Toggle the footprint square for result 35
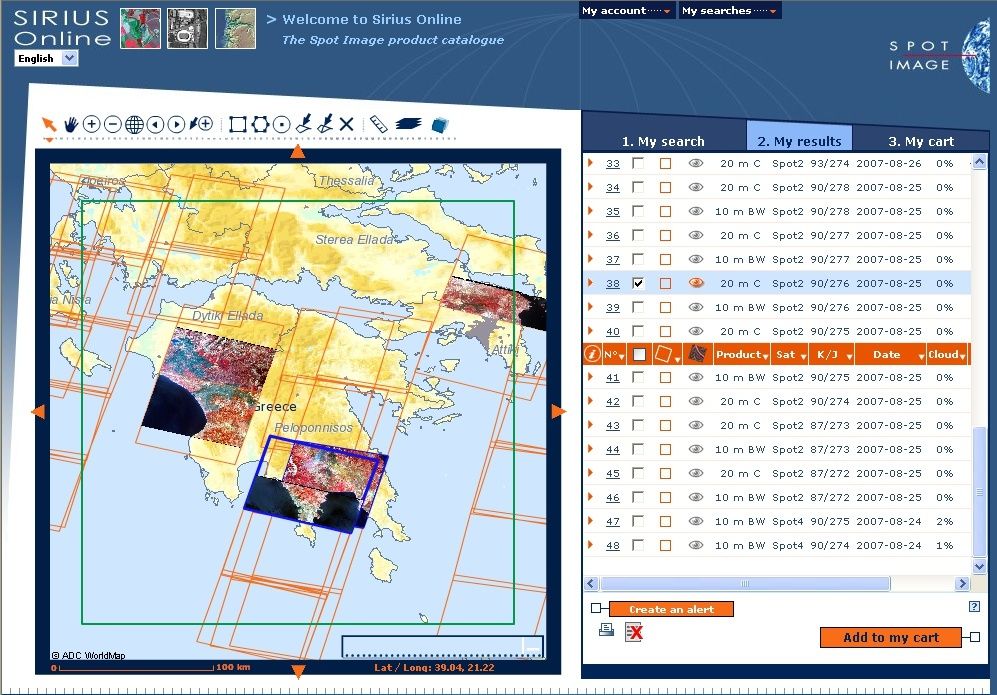The height and width of the screenshot is (695, 997). tap(665, 212)
